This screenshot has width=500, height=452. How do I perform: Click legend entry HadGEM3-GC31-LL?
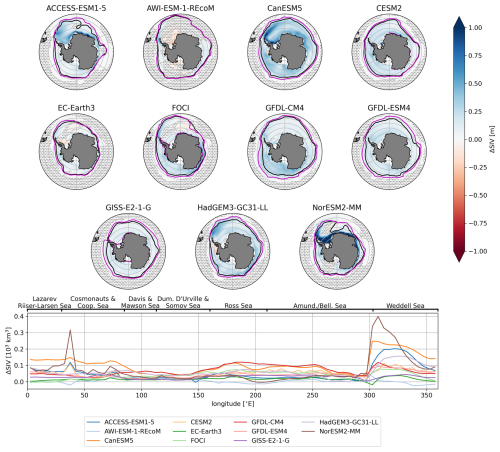(x=340, y=422)
